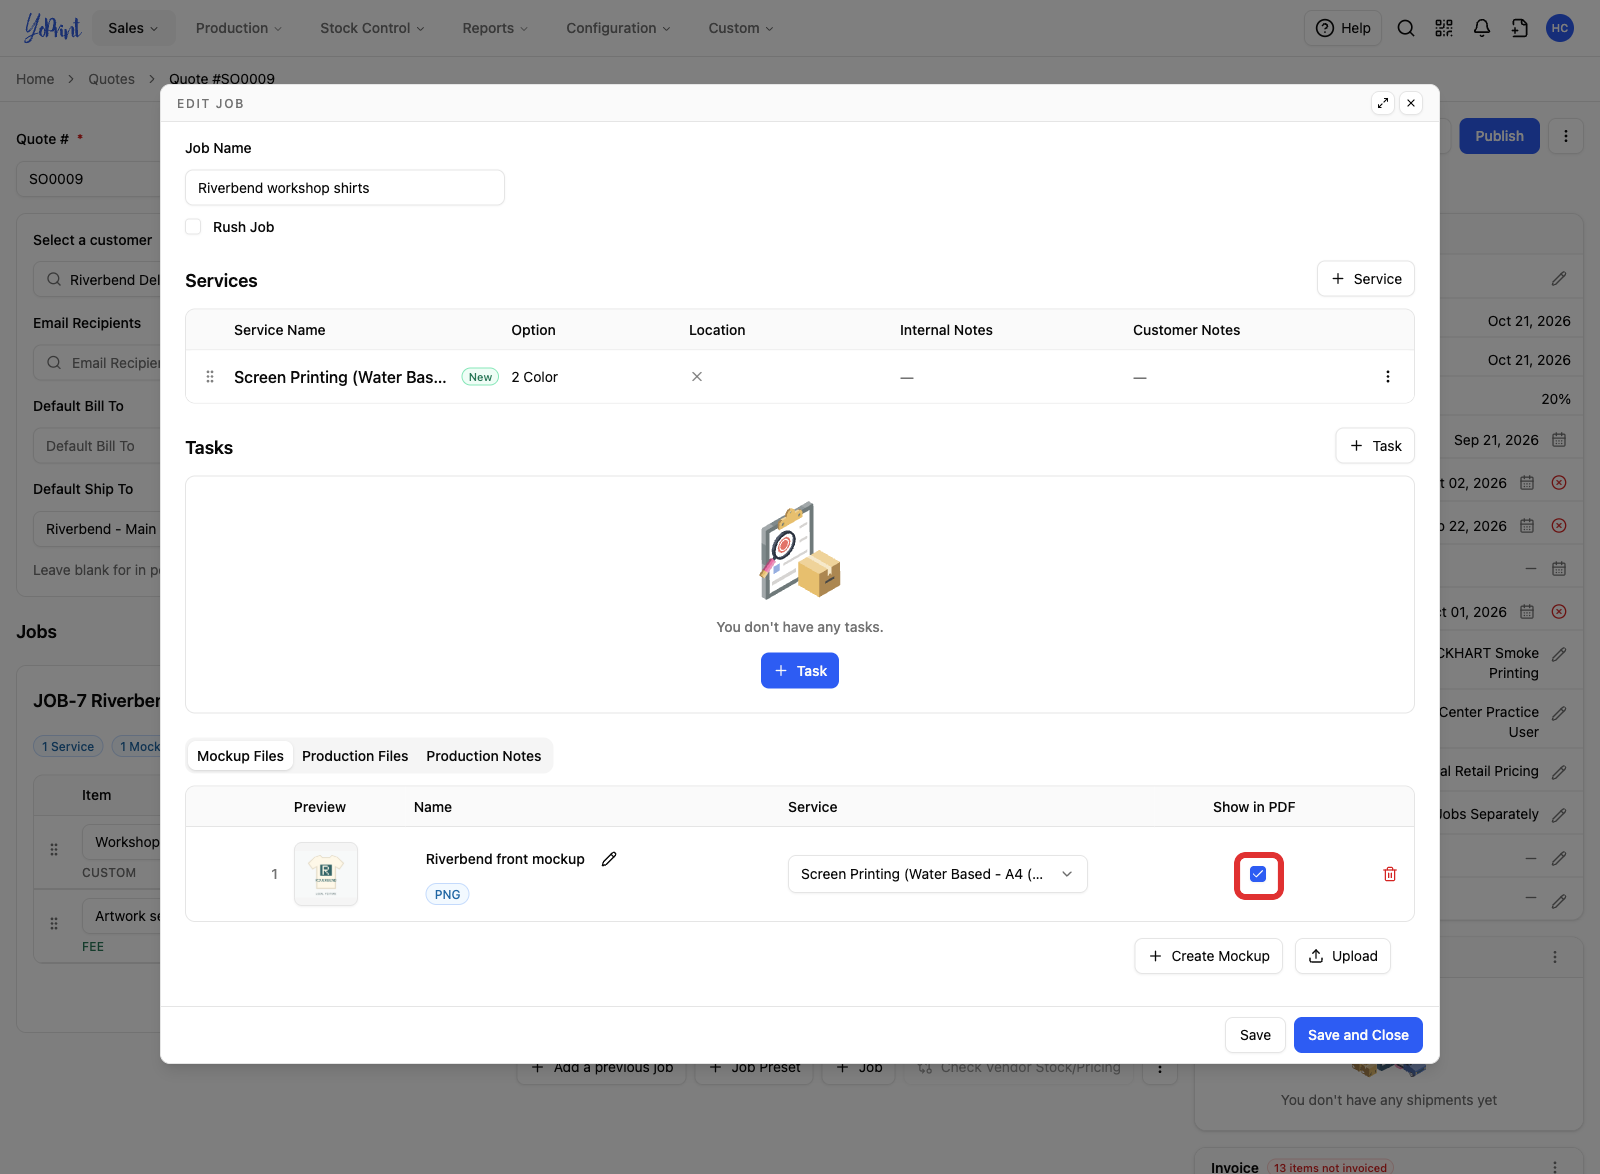Viewport: 1600px width, 1174px height.
Task: Close the Edit Job dialog
Action: (1411, 103)
